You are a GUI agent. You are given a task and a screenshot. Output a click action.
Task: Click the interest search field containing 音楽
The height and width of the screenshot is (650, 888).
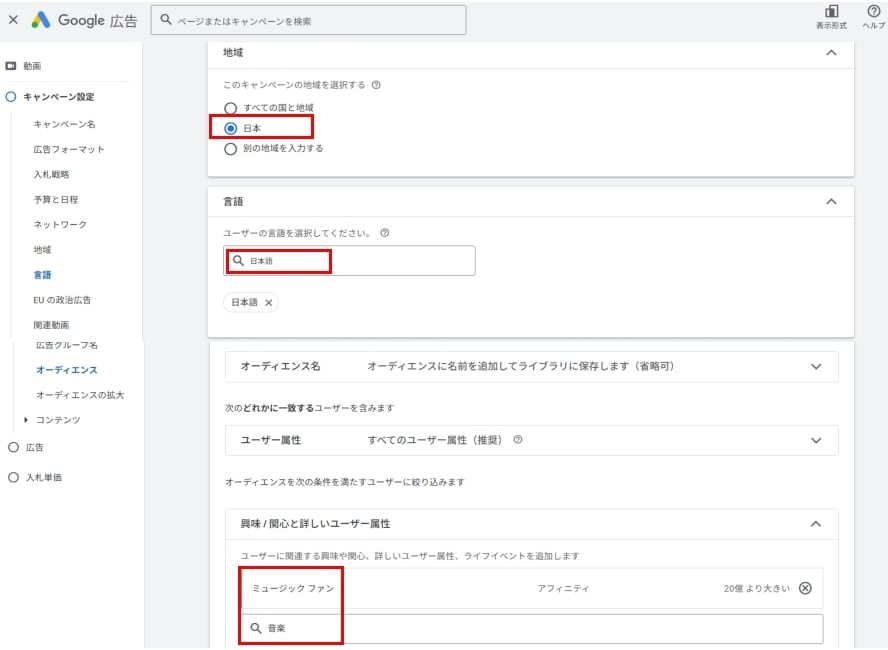click(532, 628)
